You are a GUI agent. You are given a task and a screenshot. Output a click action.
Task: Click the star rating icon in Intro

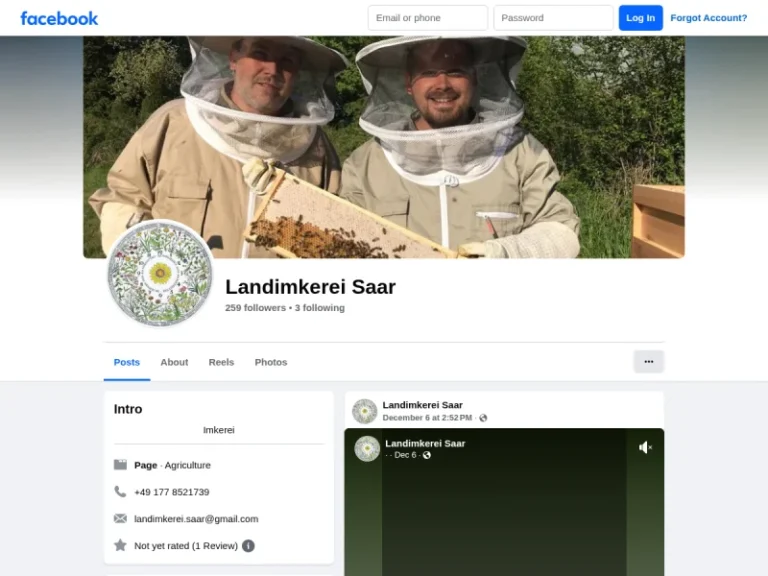[120, 545]
